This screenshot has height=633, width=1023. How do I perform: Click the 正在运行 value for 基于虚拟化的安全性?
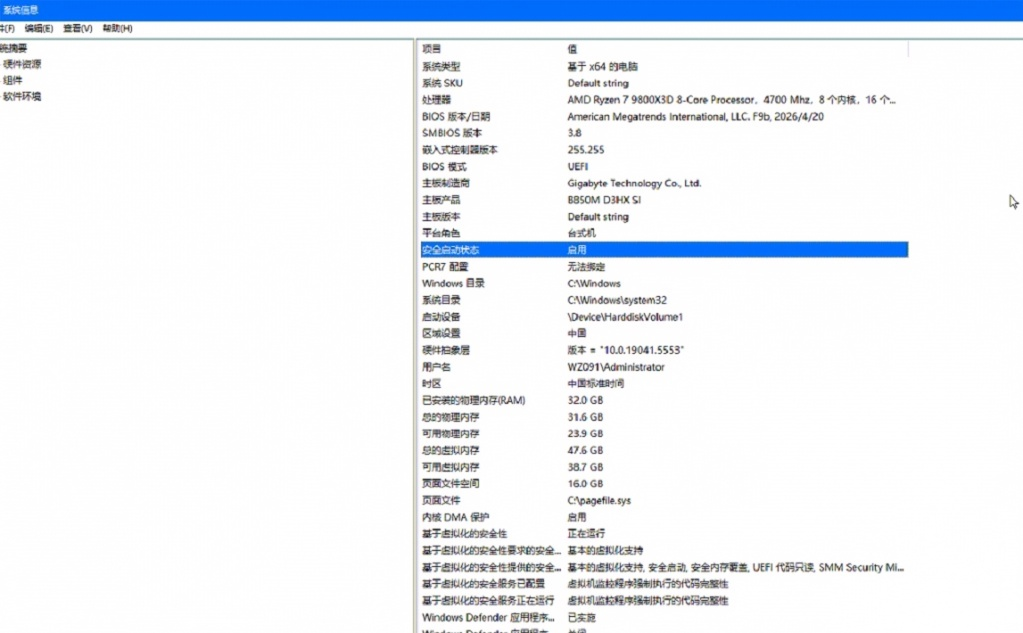[x=586, y=534]
